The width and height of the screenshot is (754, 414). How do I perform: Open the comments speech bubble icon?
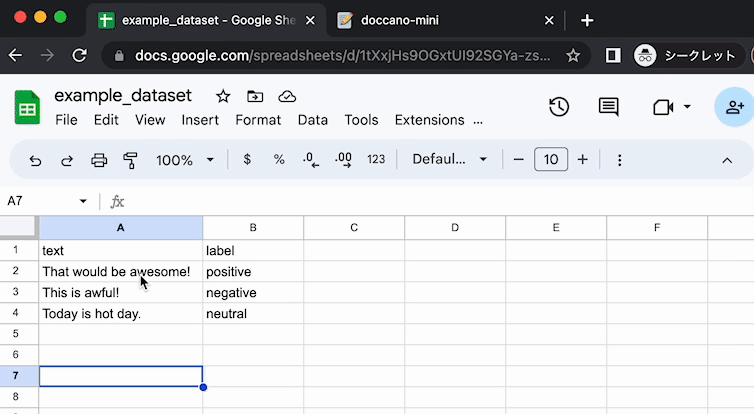point(609,107)
